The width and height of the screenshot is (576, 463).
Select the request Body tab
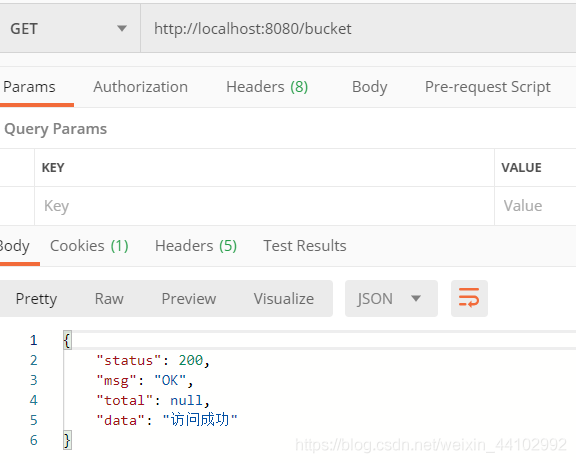click(369, 87)
